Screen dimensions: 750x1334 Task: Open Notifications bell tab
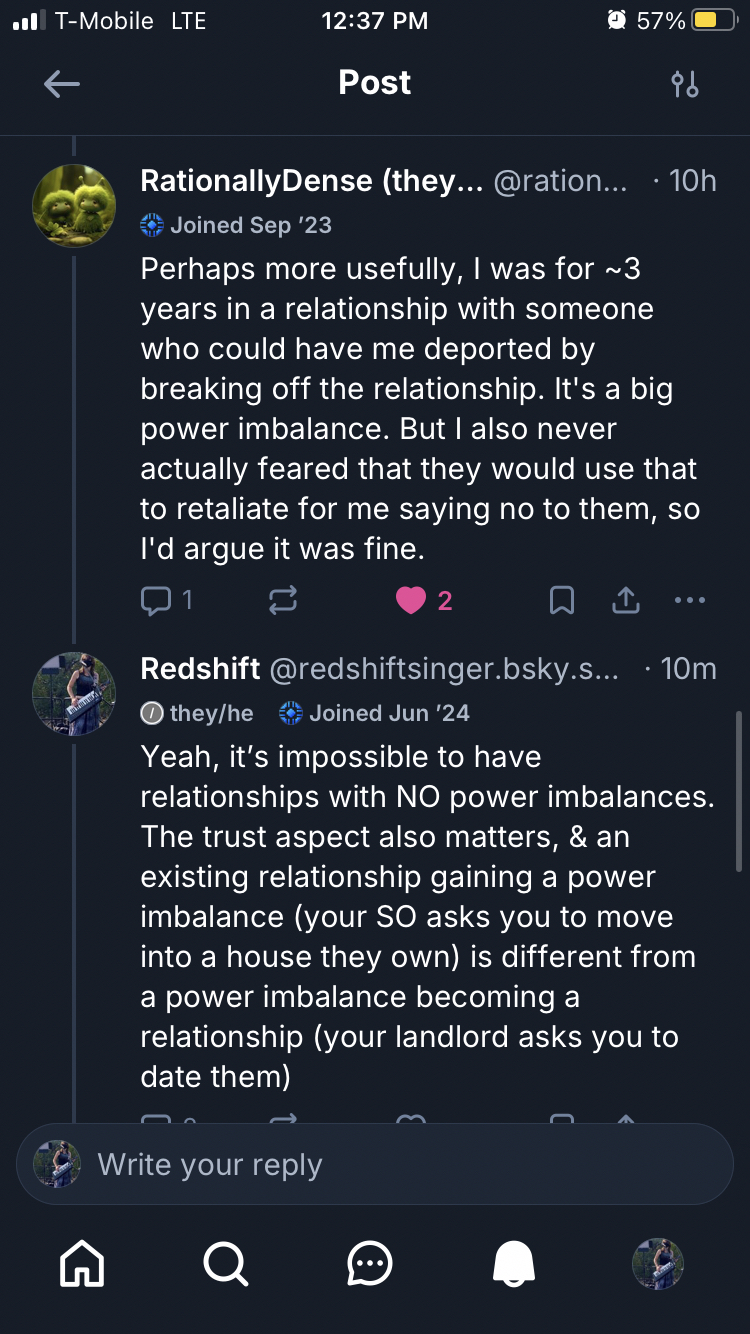[x=514, y=1264]
